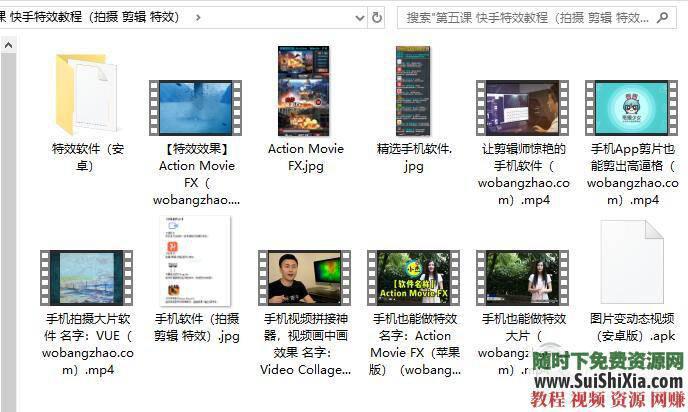Viewport: 688px width, 412px height.
Task: Click the search box for this folder
Action: point(537,18)
